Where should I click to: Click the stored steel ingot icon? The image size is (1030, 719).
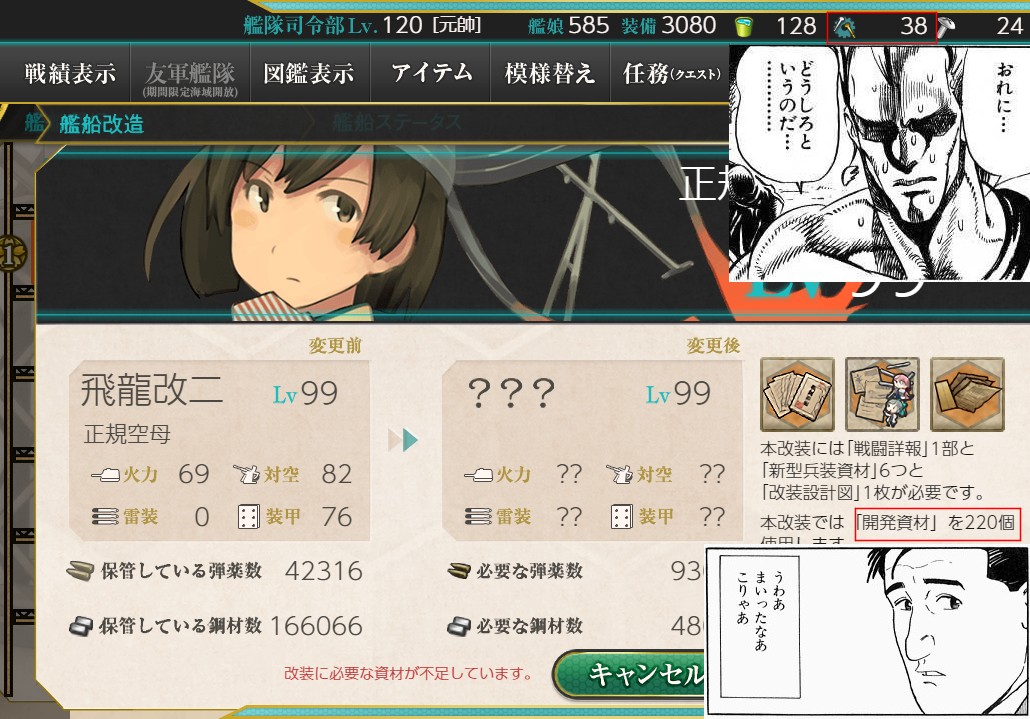tap(81, 626)
